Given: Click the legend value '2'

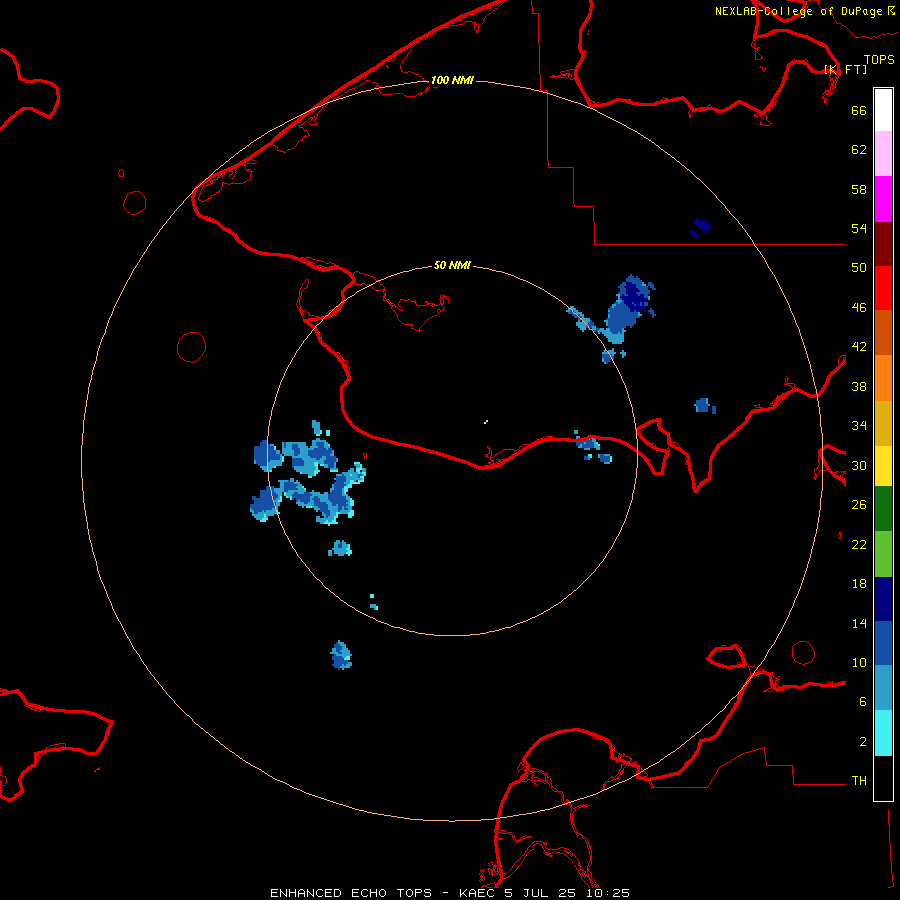Looking at the screenshot, I should (x=863, y=742).
